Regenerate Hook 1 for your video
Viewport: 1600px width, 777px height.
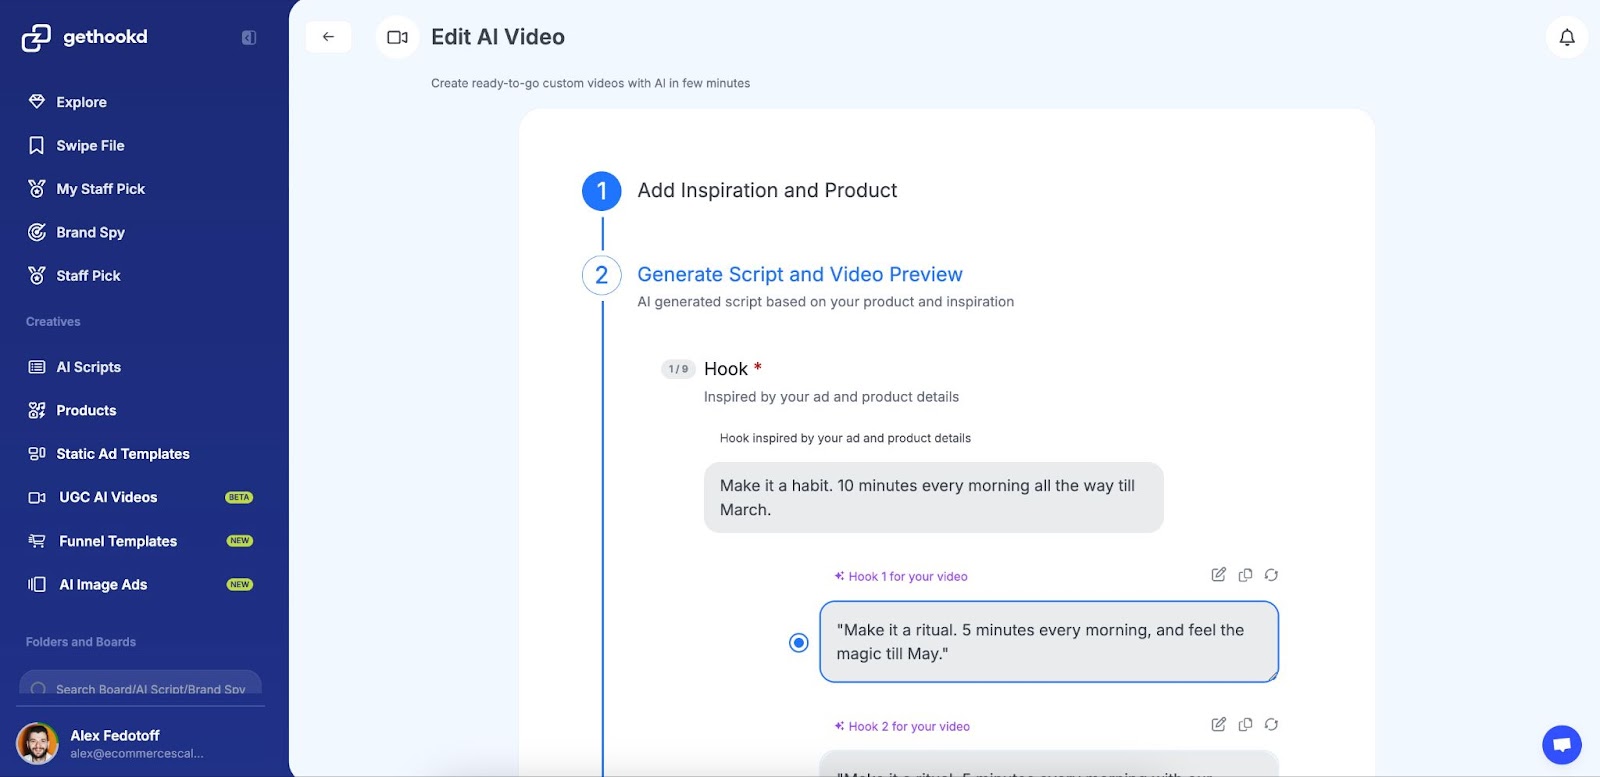(1271, 575)
